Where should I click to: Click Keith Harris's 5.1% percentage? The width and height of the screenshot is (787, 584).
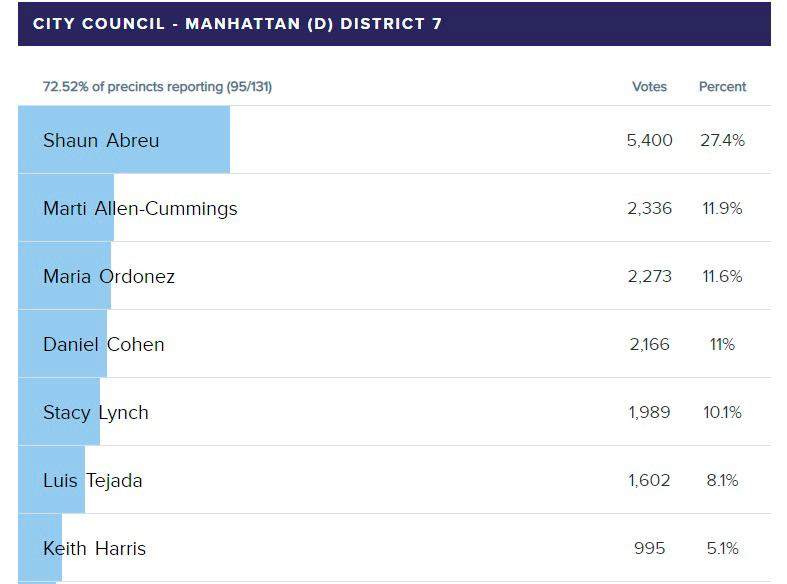(722, 549)
